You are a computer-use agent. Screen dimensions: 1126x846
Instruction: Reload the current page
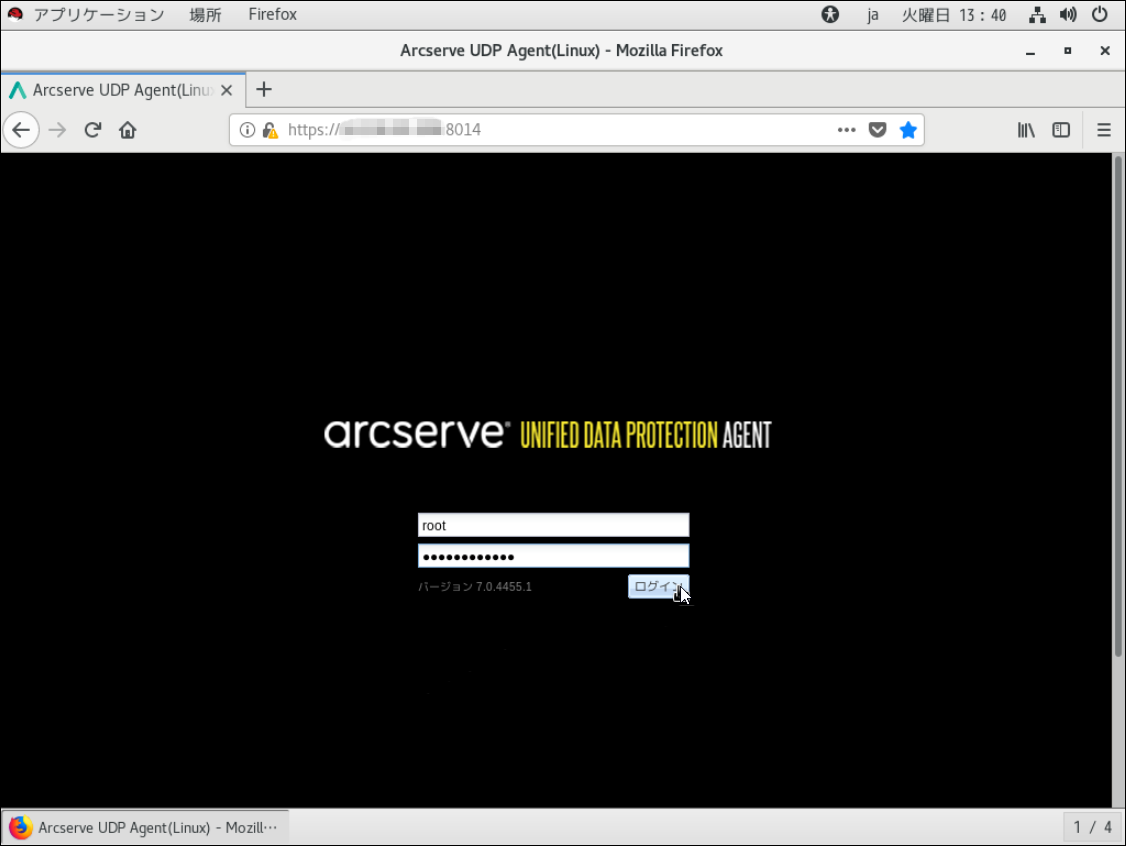[x=93, y=130]
